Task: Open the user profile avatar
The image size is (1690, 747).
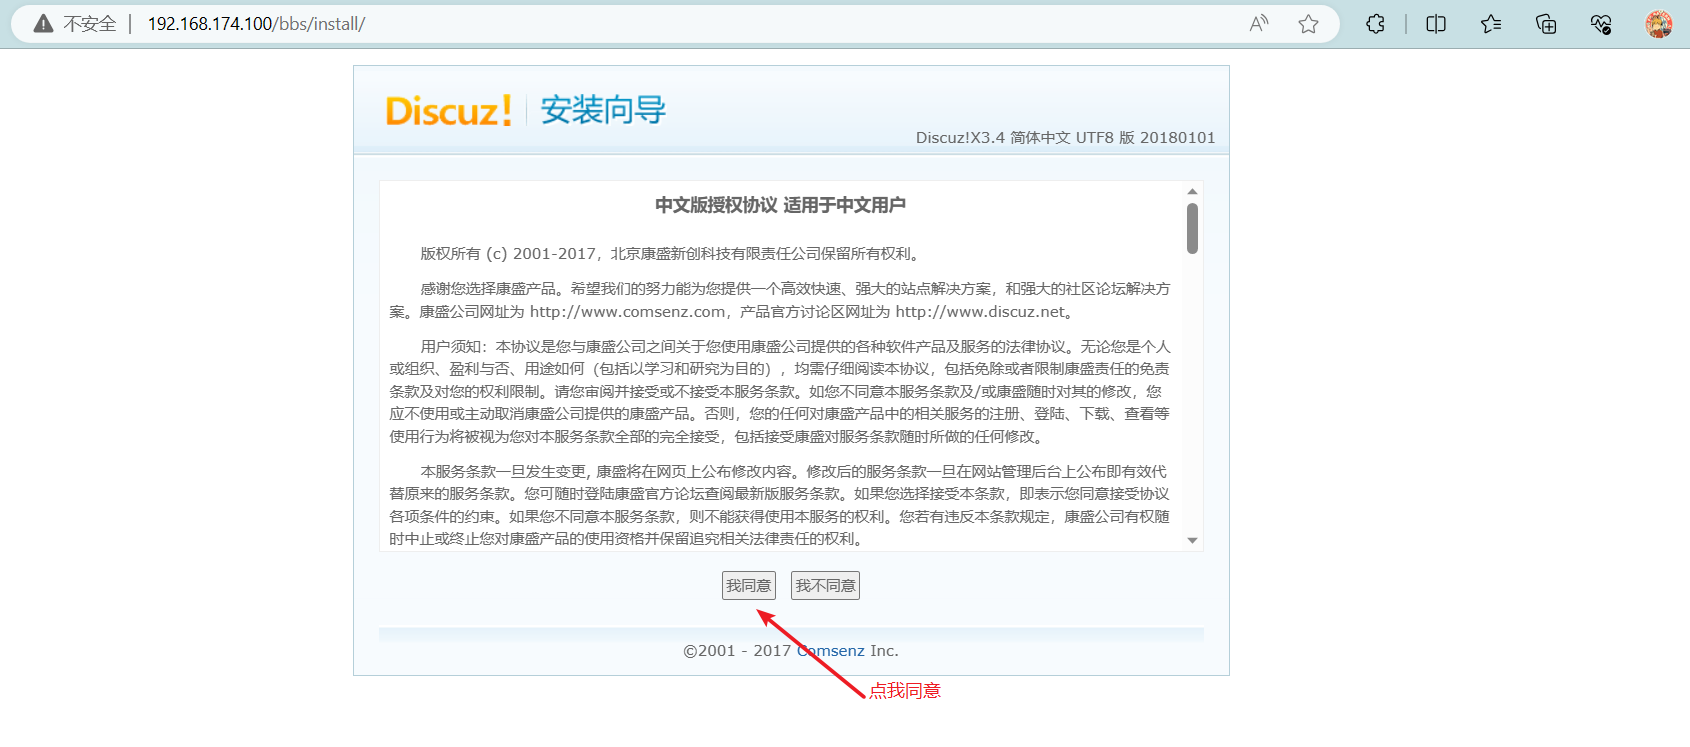Action: coord(1659,24)
